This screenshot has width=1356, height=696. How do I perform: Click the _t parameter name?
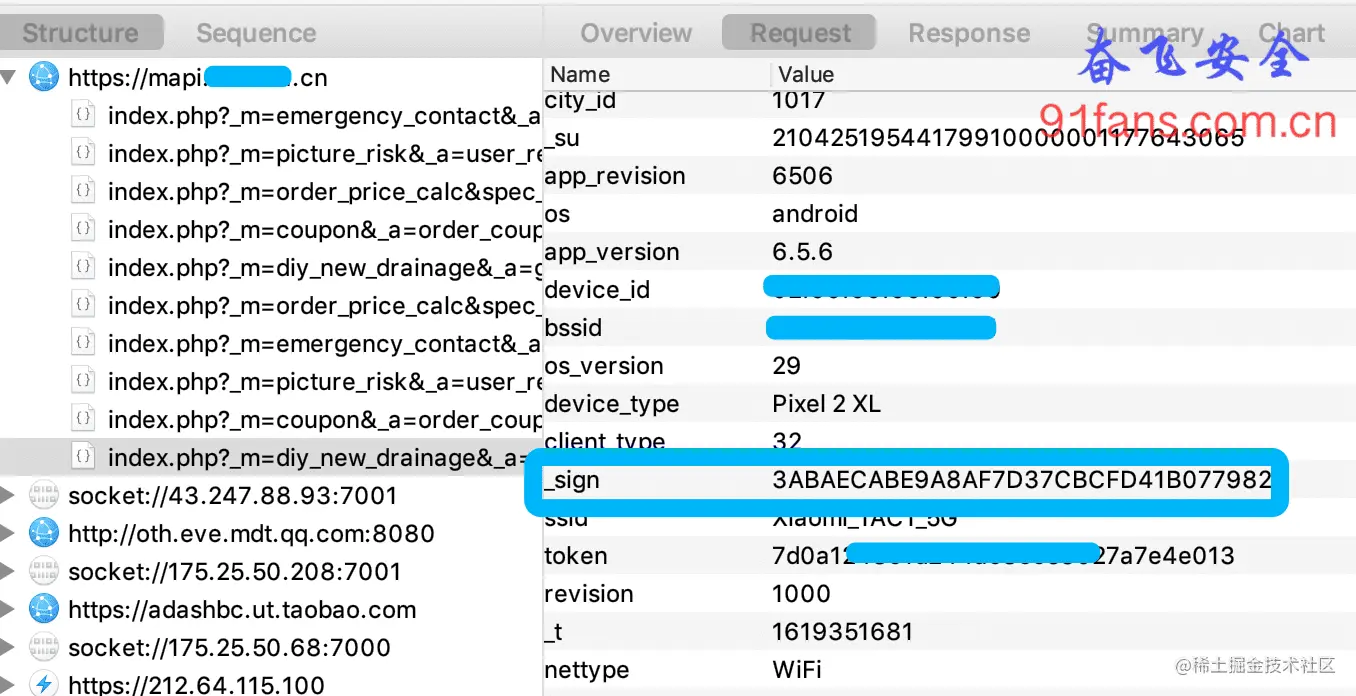tap(554, 632)
